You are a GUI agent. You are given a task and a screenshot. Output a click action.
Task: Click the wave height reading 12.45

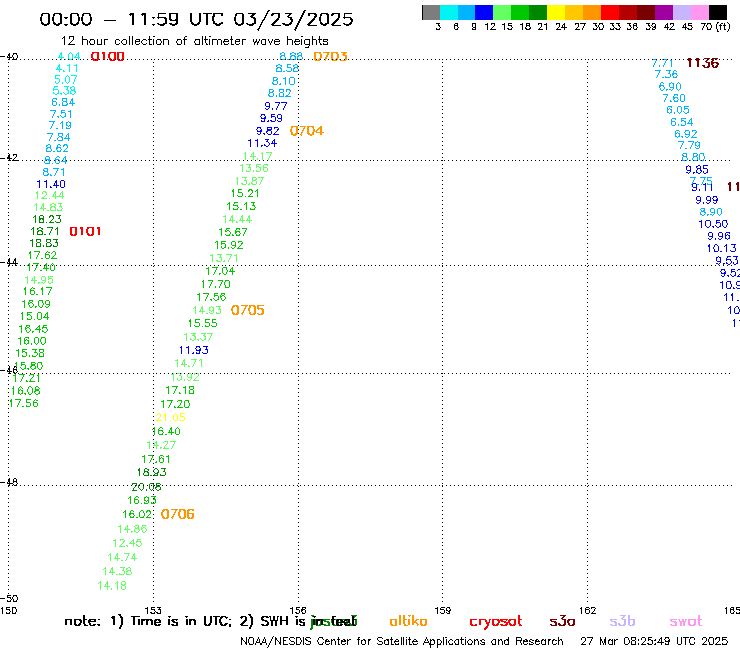tap(127, 543)
